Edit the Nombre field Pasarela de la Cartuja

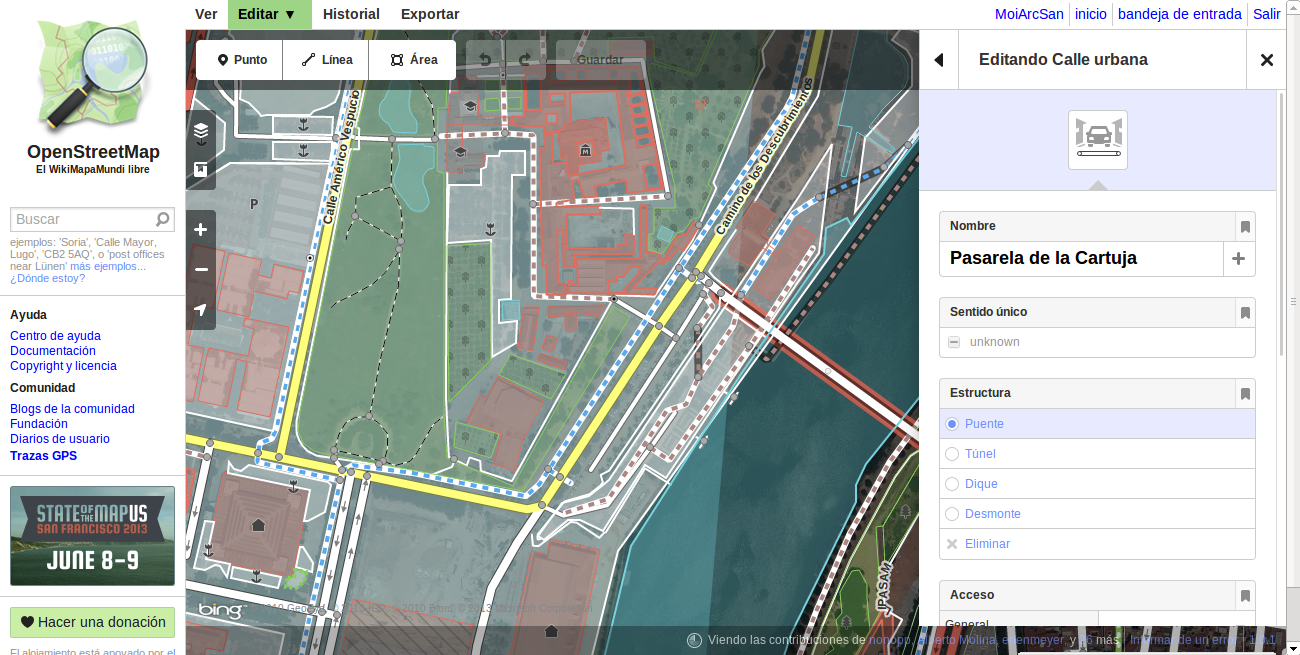point(1082,259)
